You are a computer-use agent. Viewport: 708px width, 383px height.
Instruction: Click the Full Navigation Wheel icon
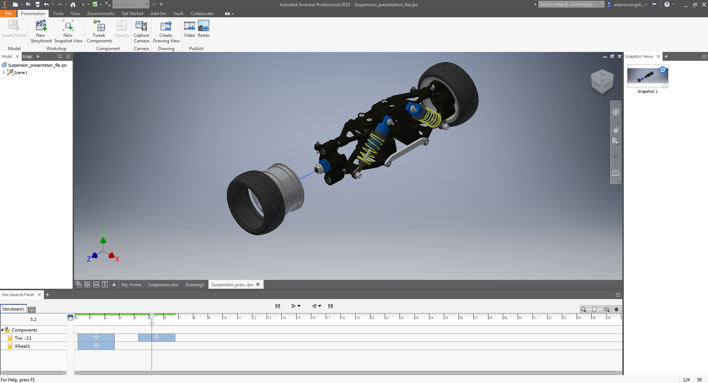pyautogui.click(x=615, y=112)
